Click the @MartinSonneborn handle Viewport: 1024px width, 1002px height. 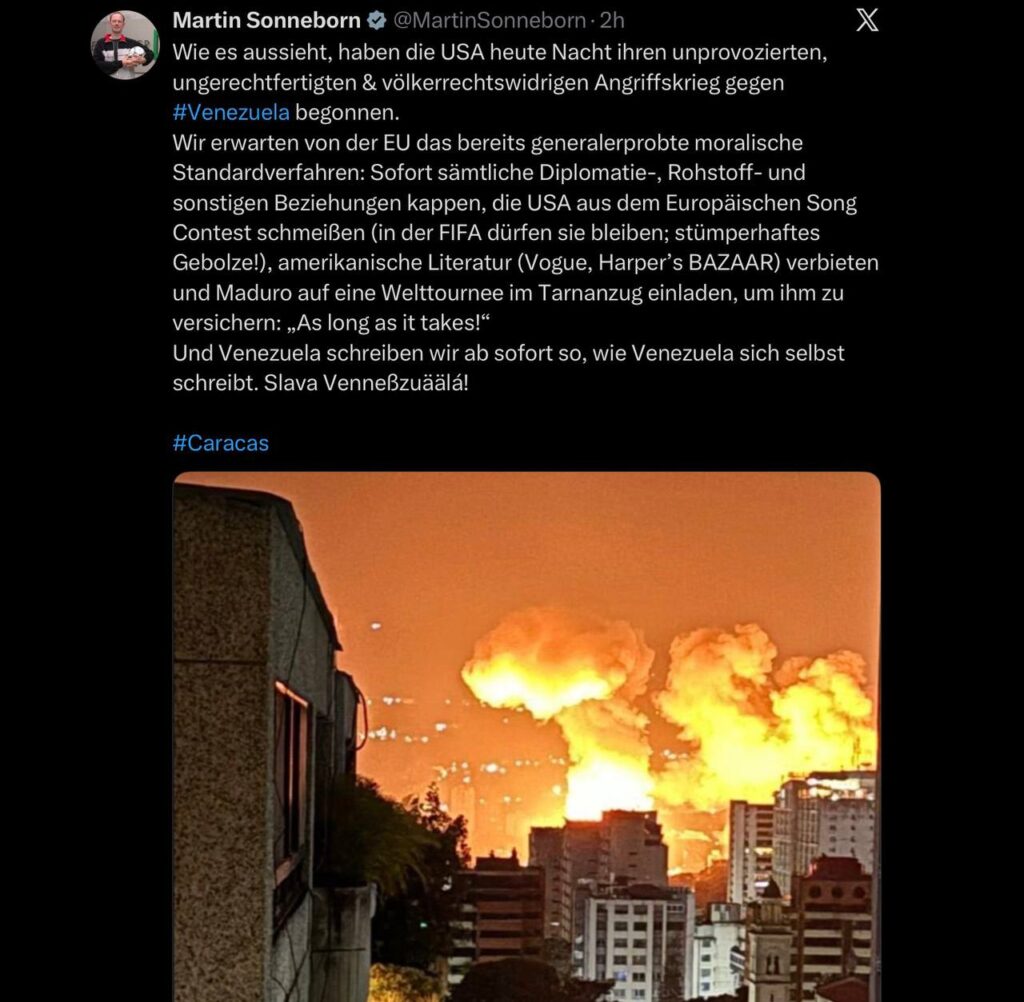tap(489, 21)
